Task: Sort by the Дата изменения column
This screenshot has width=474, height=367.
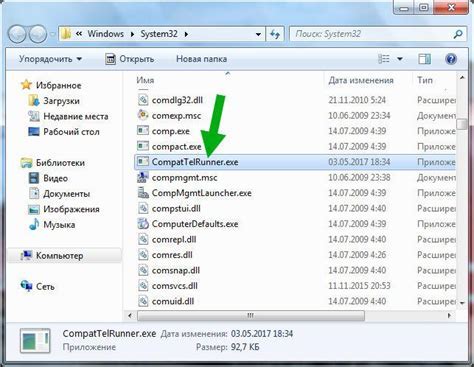Action: coord(361,80)
